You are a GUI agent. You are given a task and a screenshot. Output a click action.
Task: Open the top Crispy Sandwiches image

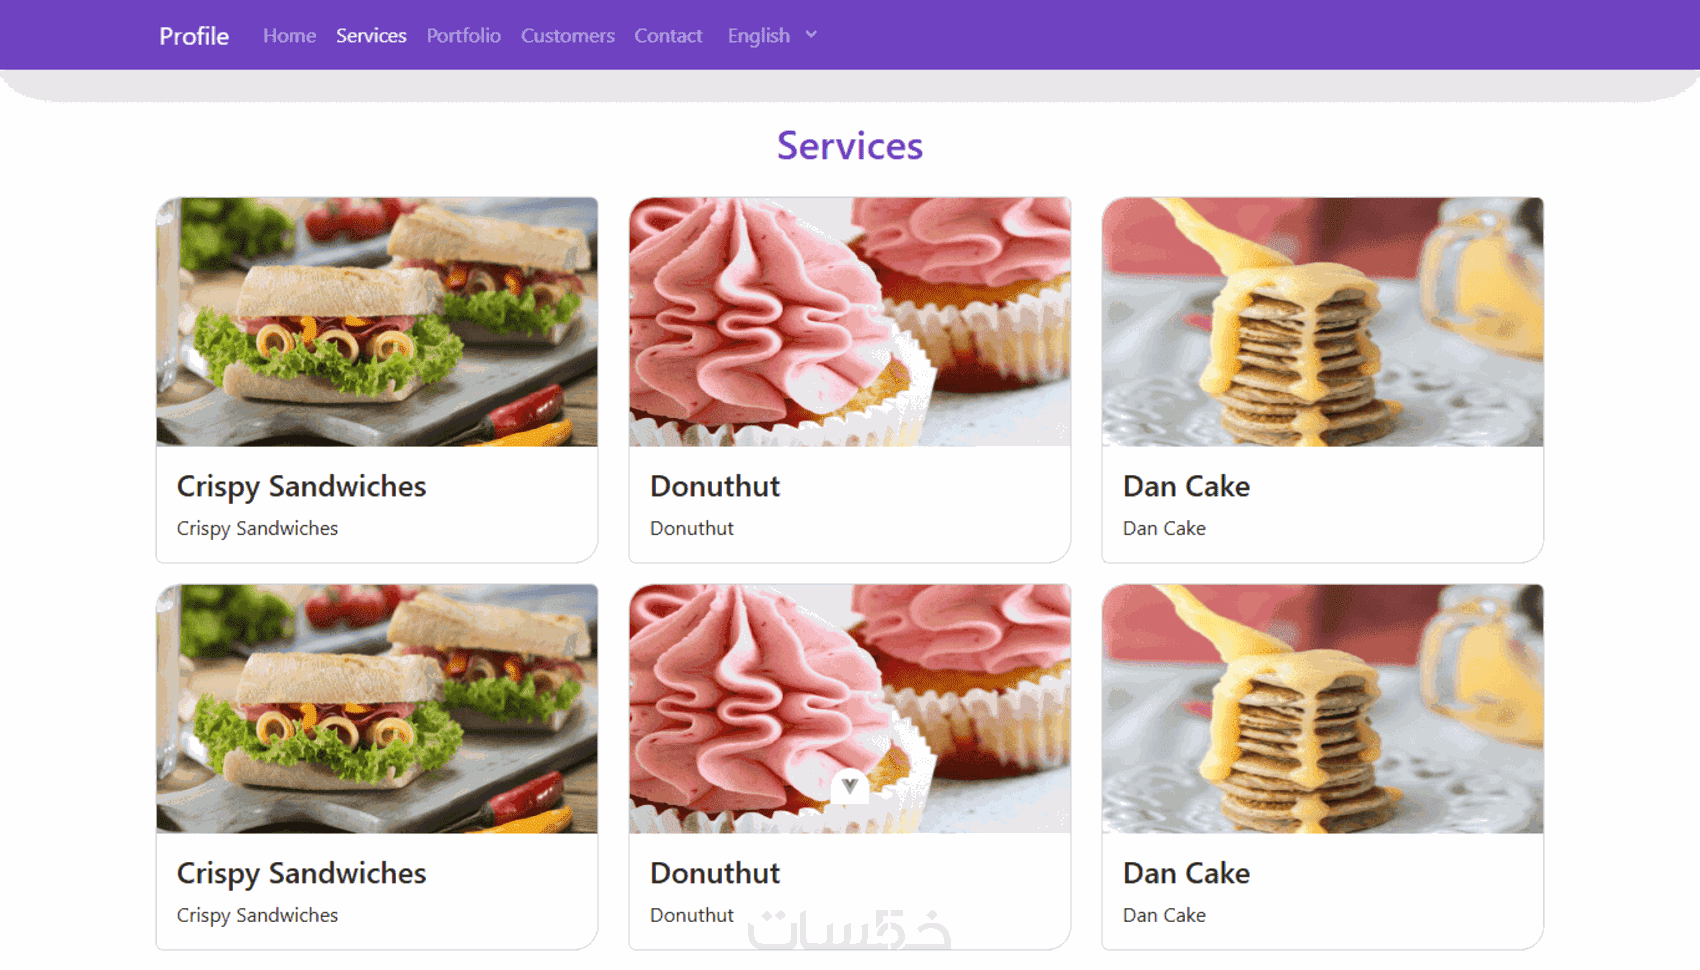tap(377, 321)
